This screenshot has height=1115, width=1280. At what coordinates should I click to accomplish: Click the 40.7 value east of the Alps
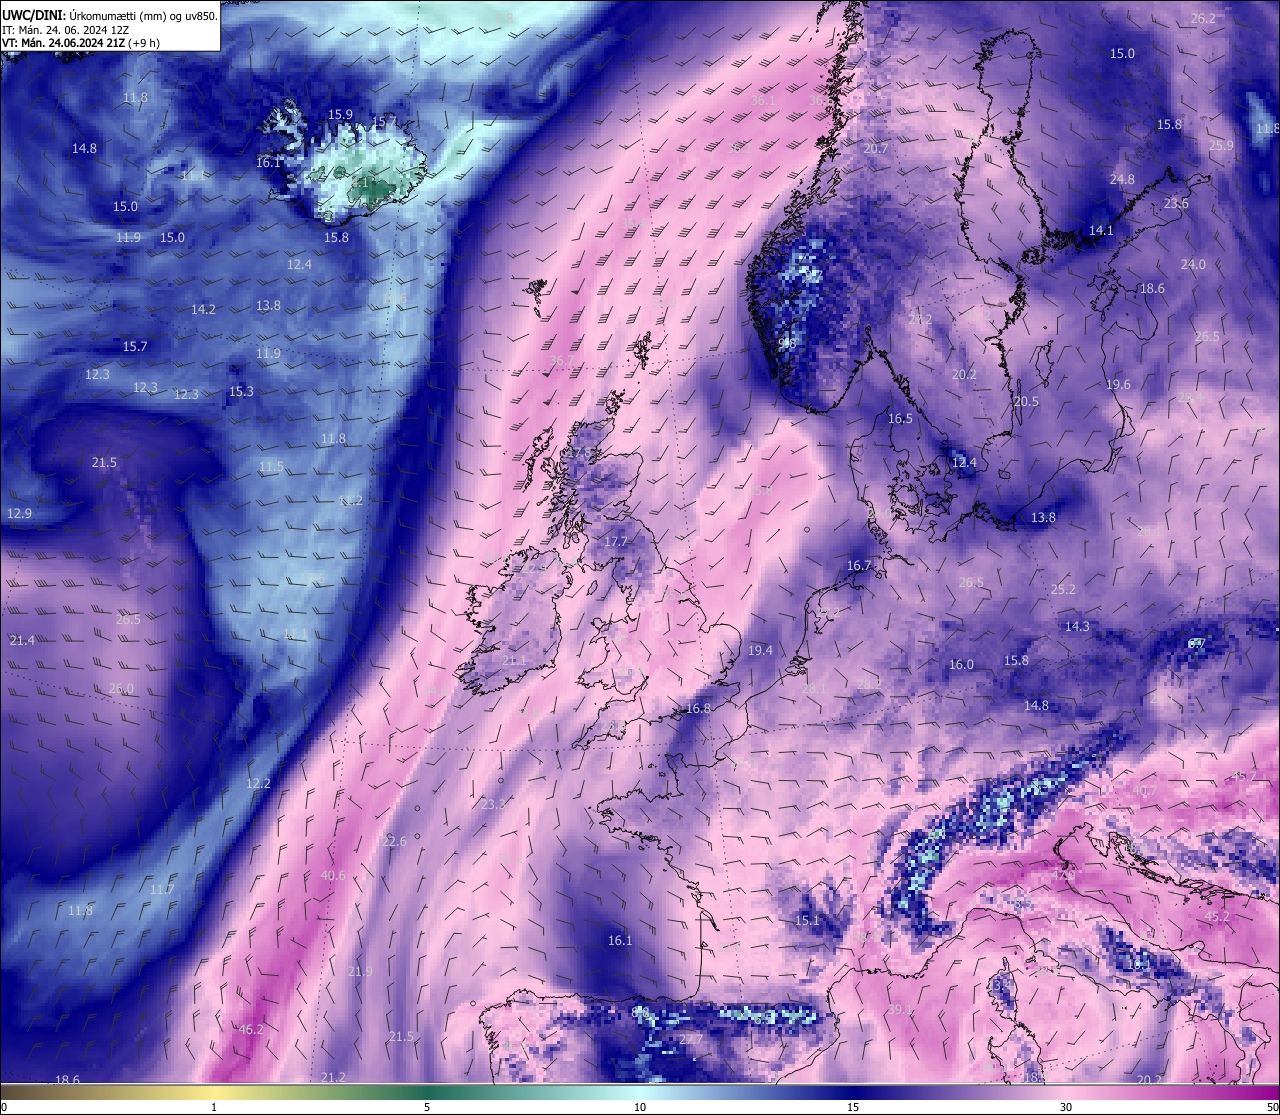tap(1143, 791)
